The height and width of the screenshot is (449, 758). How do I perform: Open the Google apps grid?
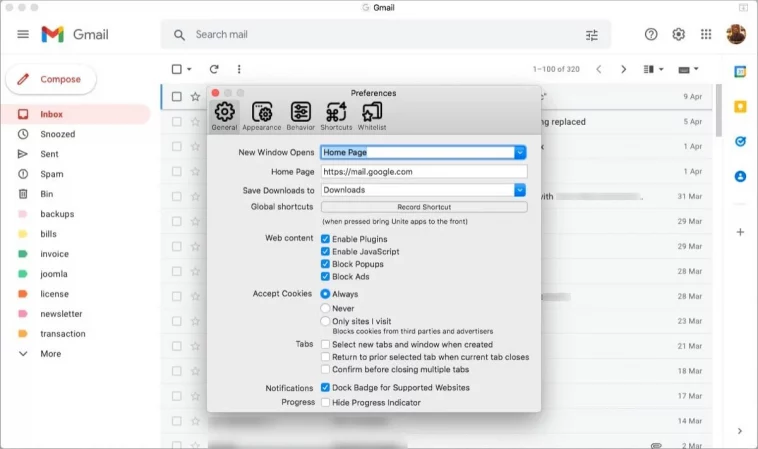[x=706, y=34]
